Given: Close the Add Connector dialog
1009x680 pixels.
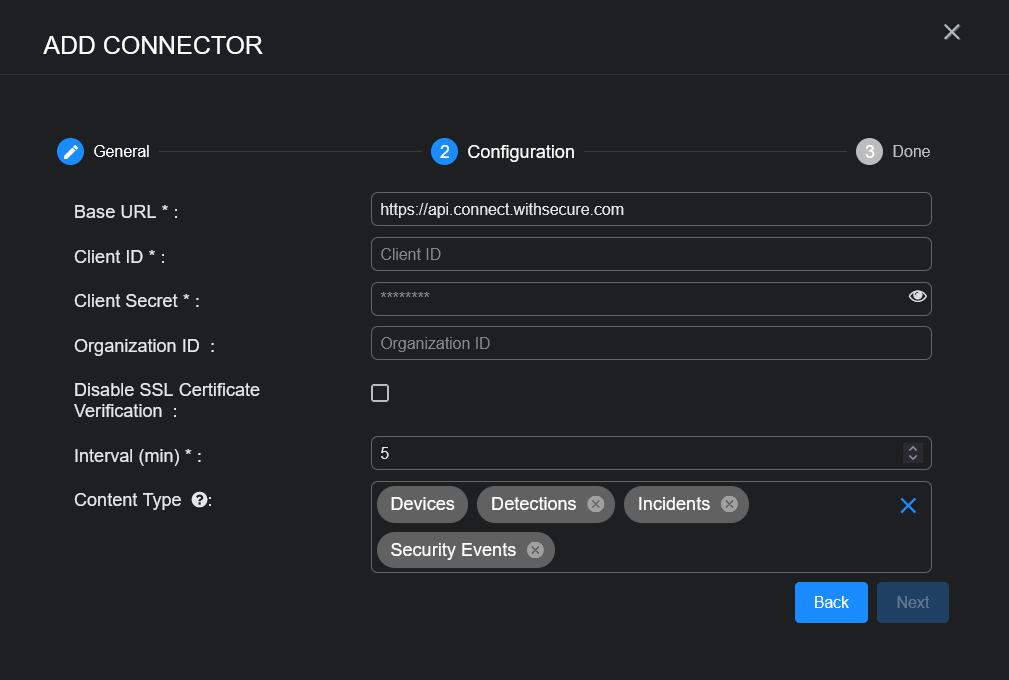Looking at the screenshot, I should pos(951,32).
